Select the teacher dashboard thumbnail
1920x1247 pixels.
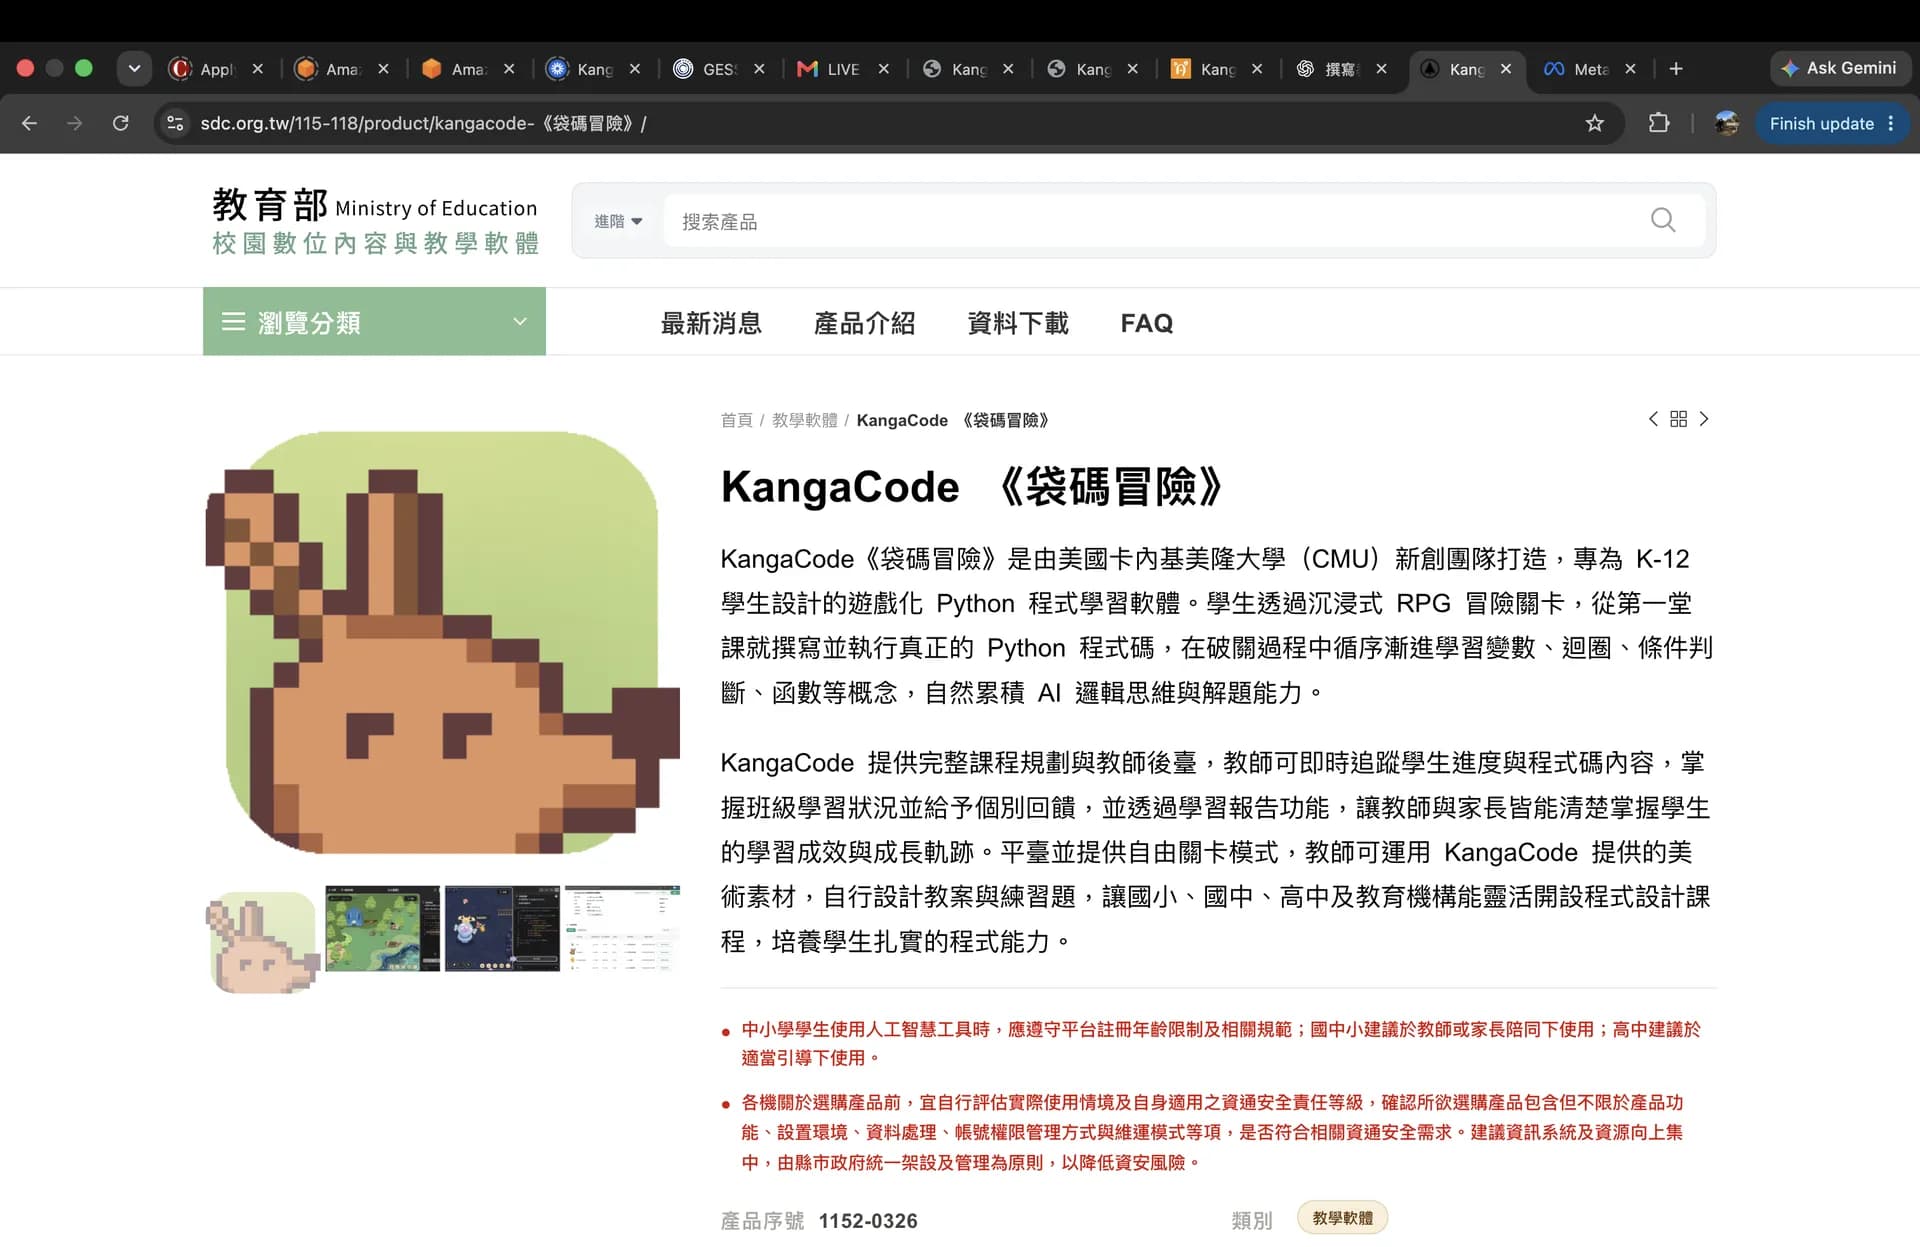coord(622,928)
